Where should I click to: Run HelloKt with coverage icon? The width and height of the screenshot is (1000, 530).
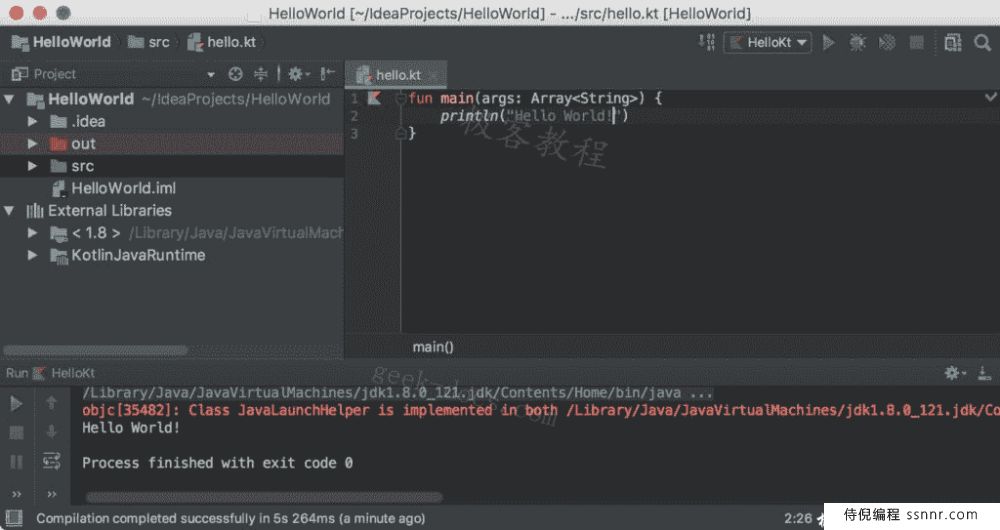[x=887, y=43]
